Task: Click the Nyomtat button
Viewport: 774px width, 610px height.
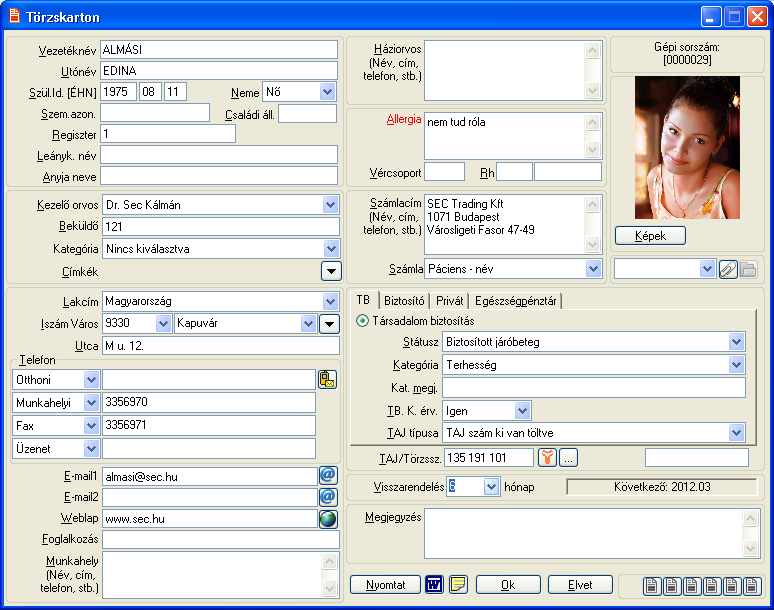Action: [x=385, y=585]
